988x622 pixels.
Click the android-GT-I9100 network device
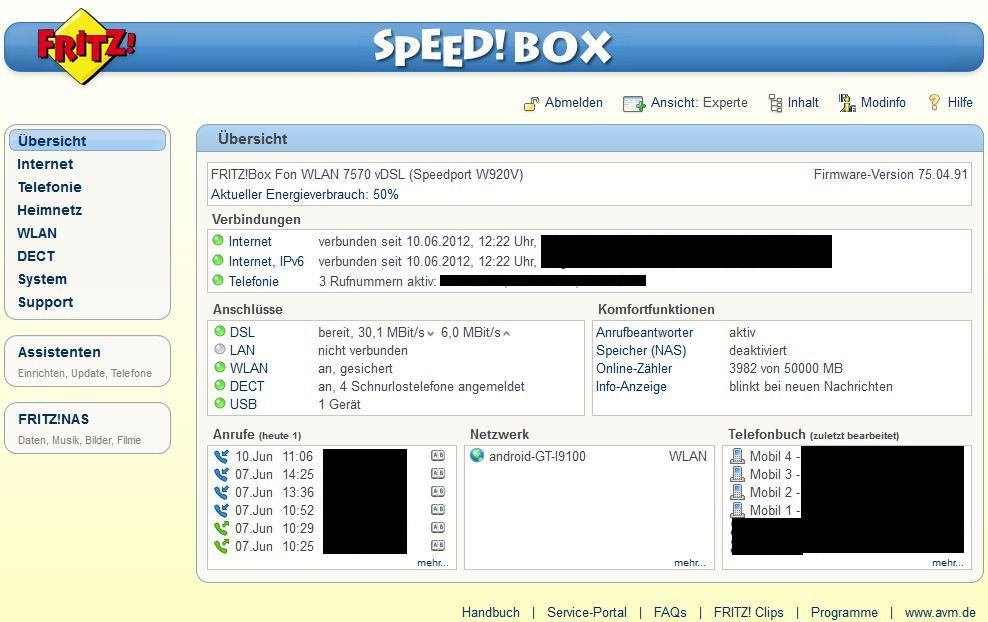pyautogui.click(x=537, y=456)
